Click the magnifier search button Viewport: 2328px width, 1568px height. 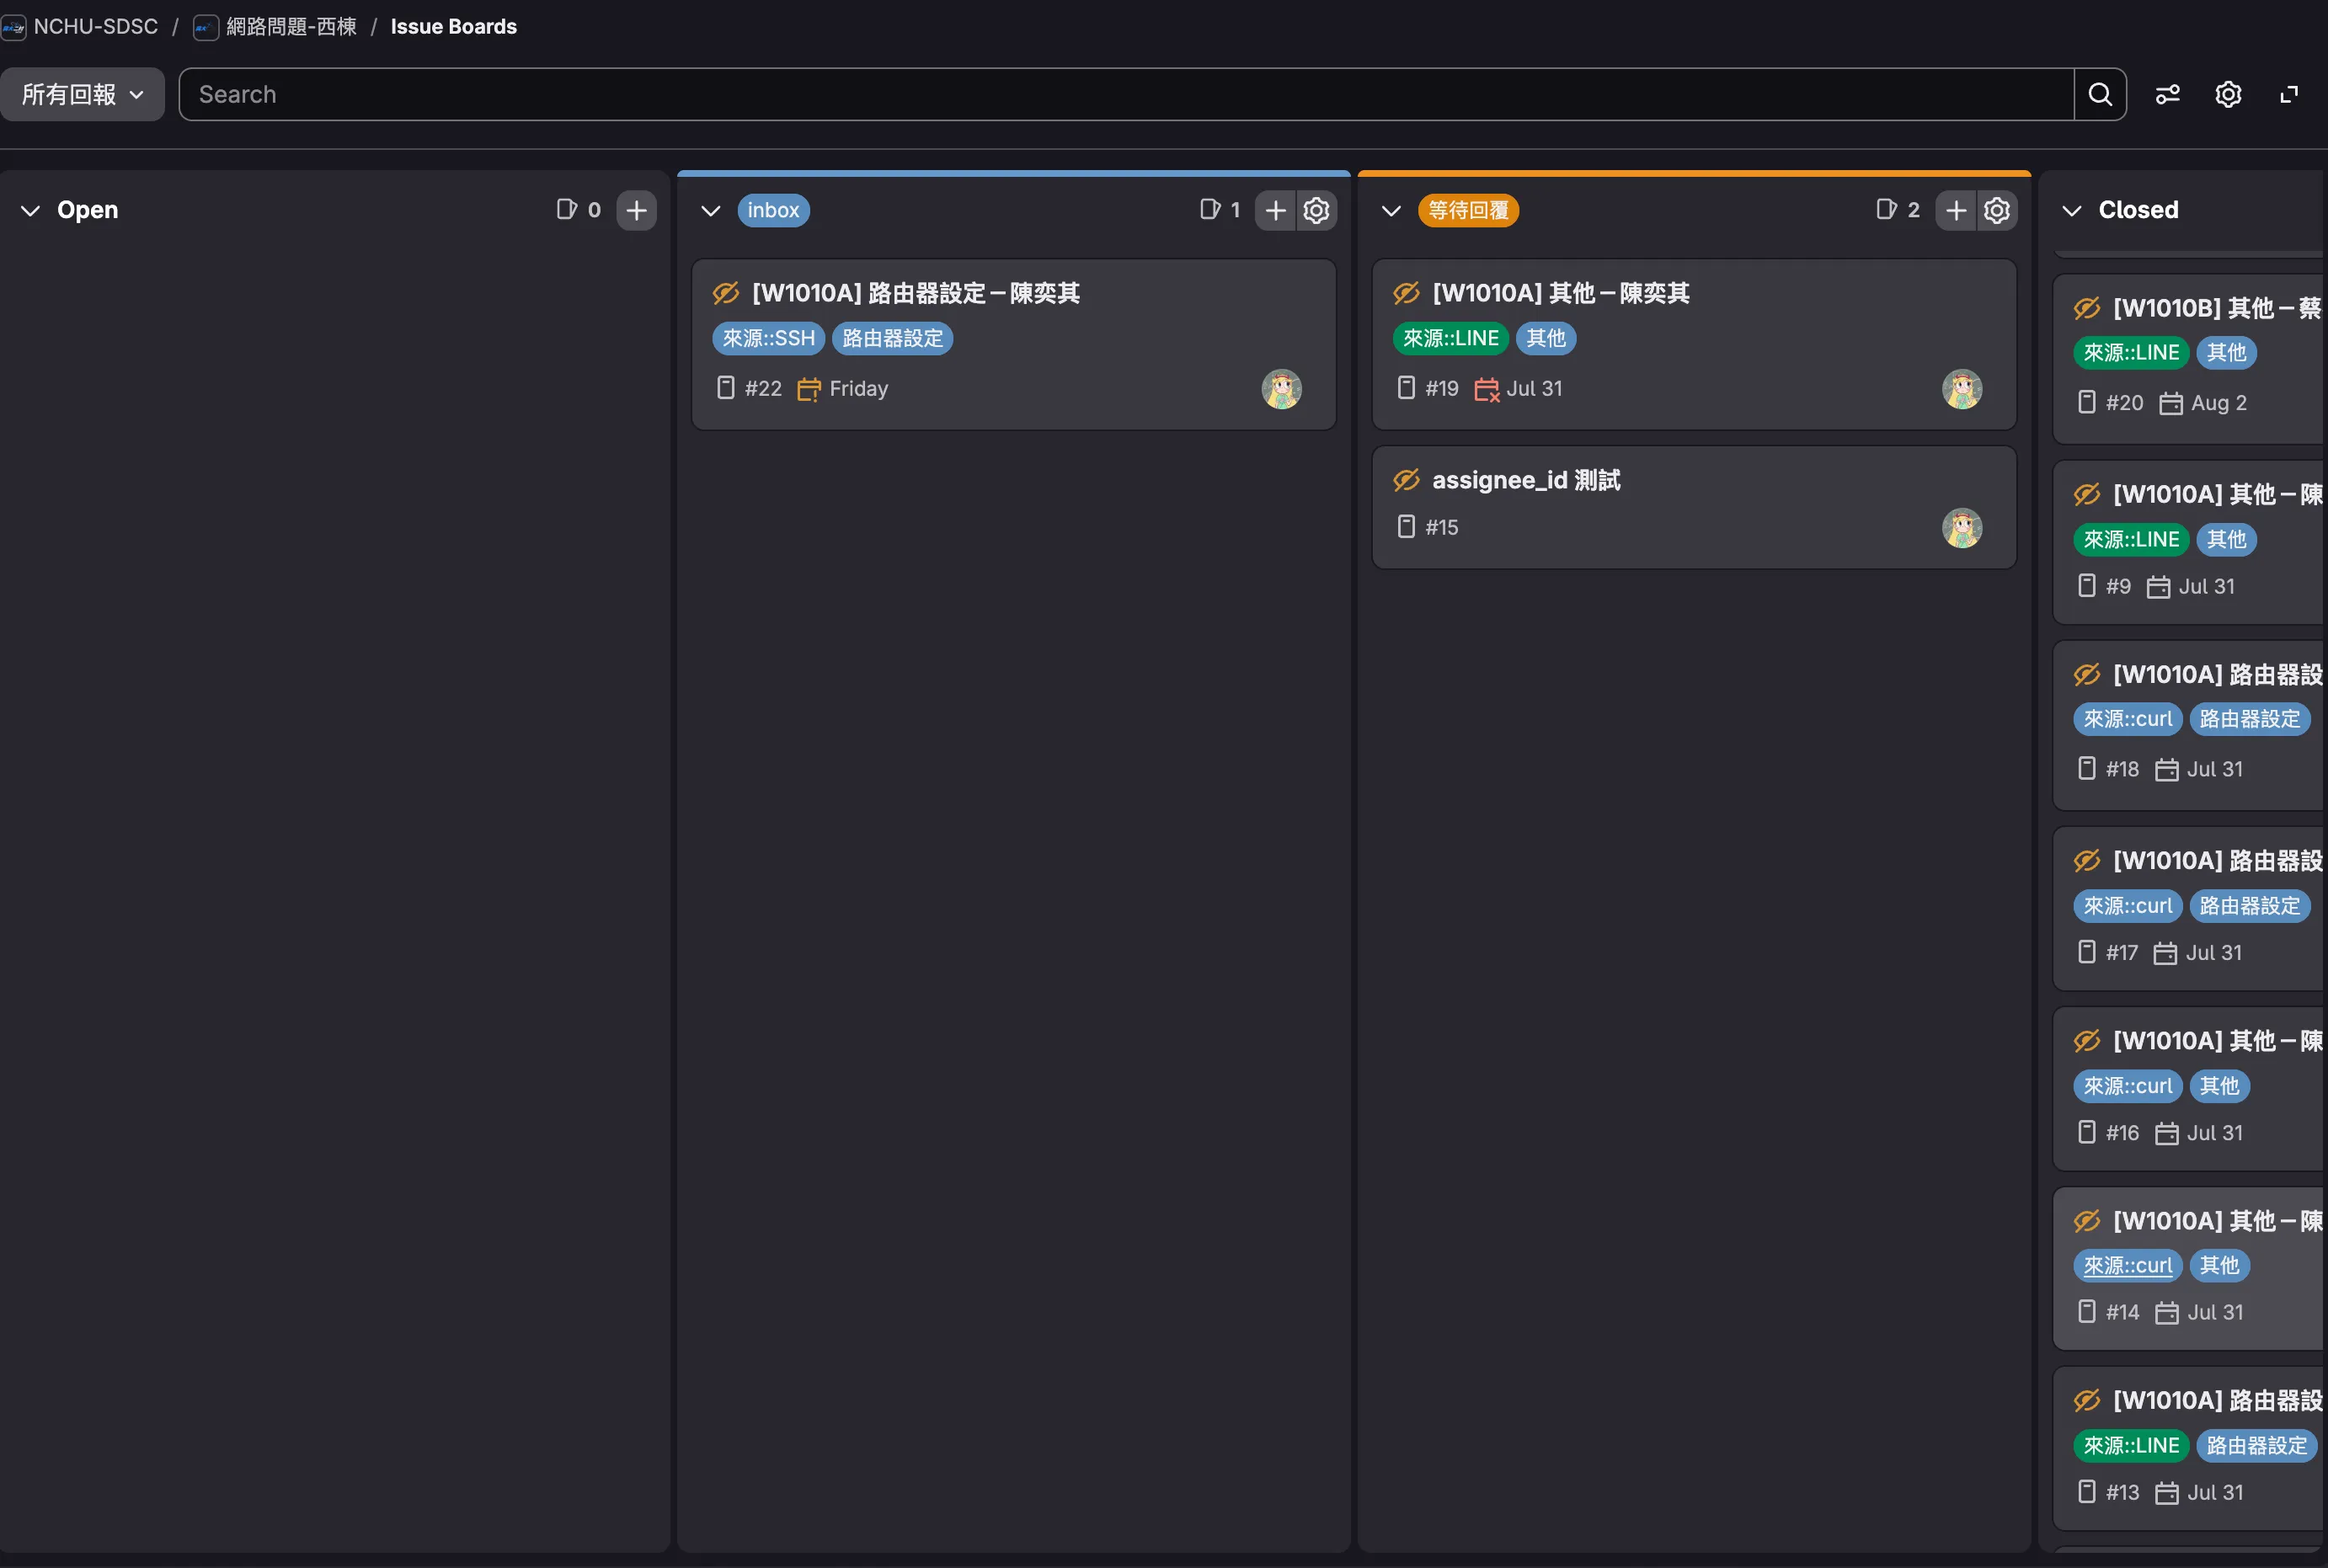(2100, 94)
